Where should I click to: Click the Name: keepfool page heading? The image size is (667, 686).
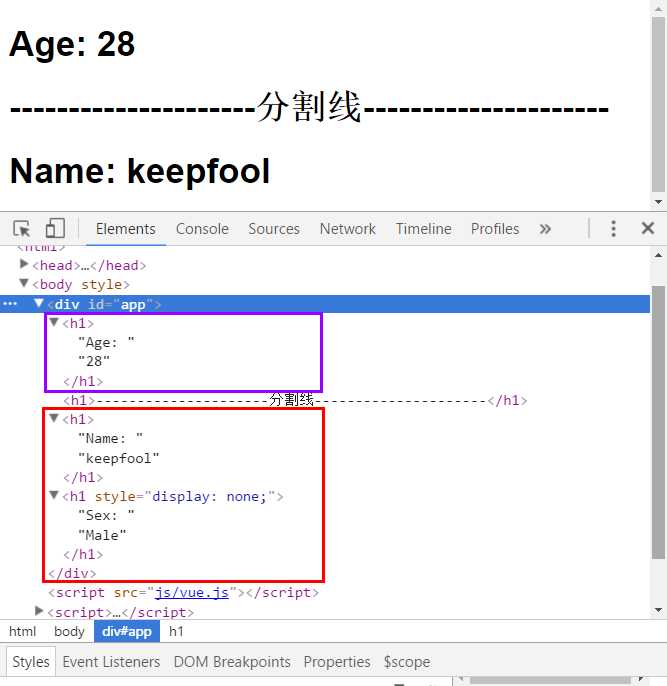[x=140, y=171]
